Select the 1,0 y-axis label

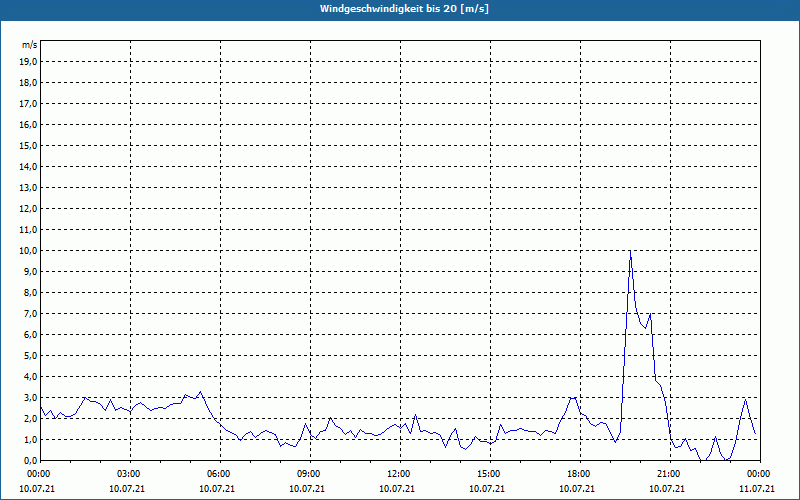30,439
